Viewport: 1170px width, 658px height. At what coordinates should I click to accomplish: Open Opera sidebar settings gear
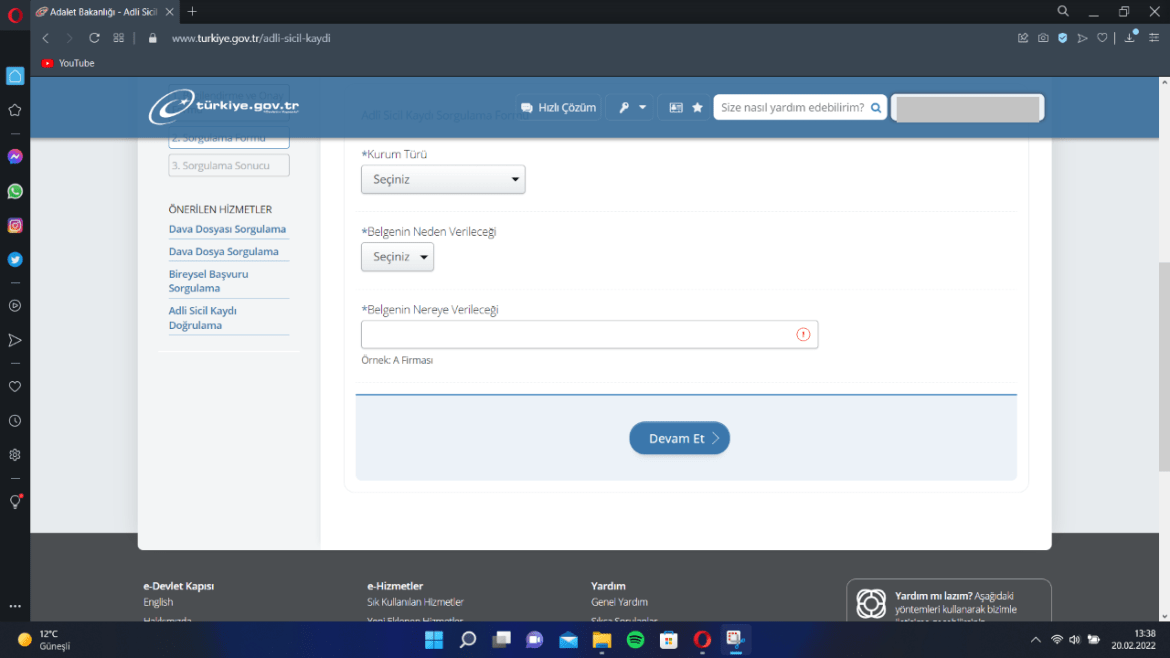(x=15, y=454)
